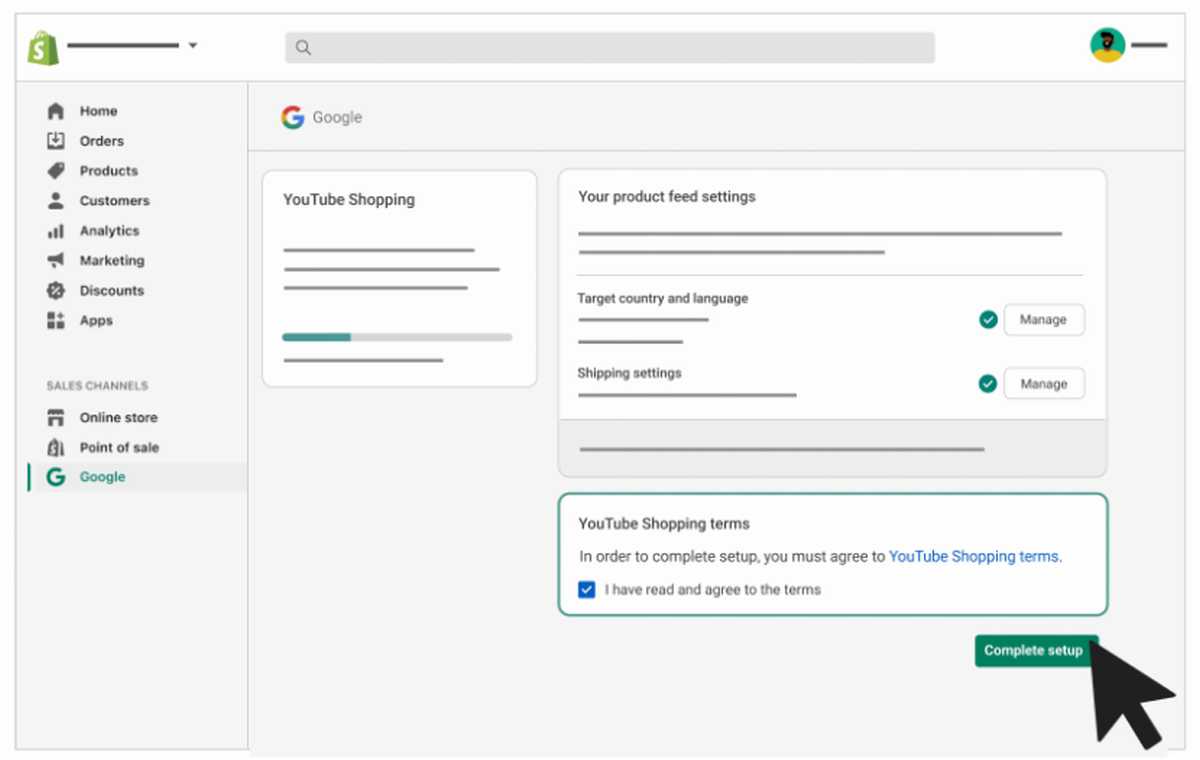The height and width of the screenshot is (760, 1200).
Task: Select Google in sales channels
Action: [x=102, y=478]
